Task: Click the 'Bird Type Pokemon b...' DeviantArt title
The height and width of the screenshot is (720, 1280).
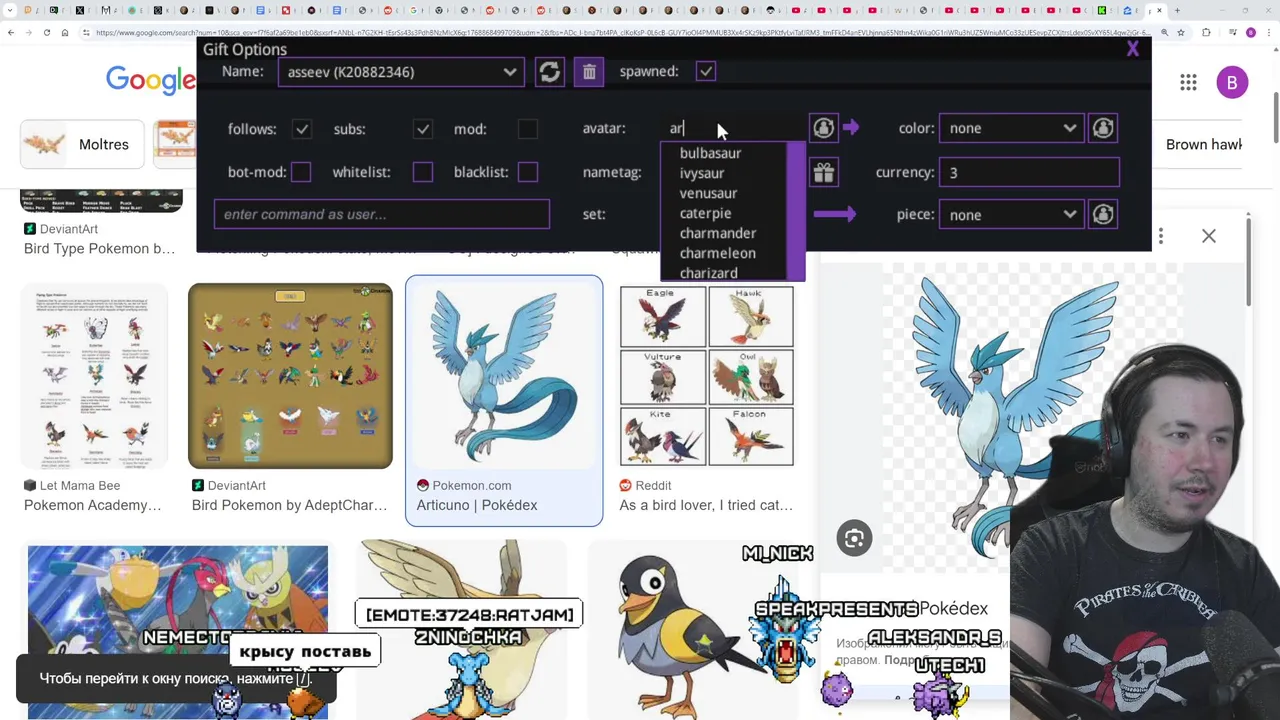Action: 99,248
